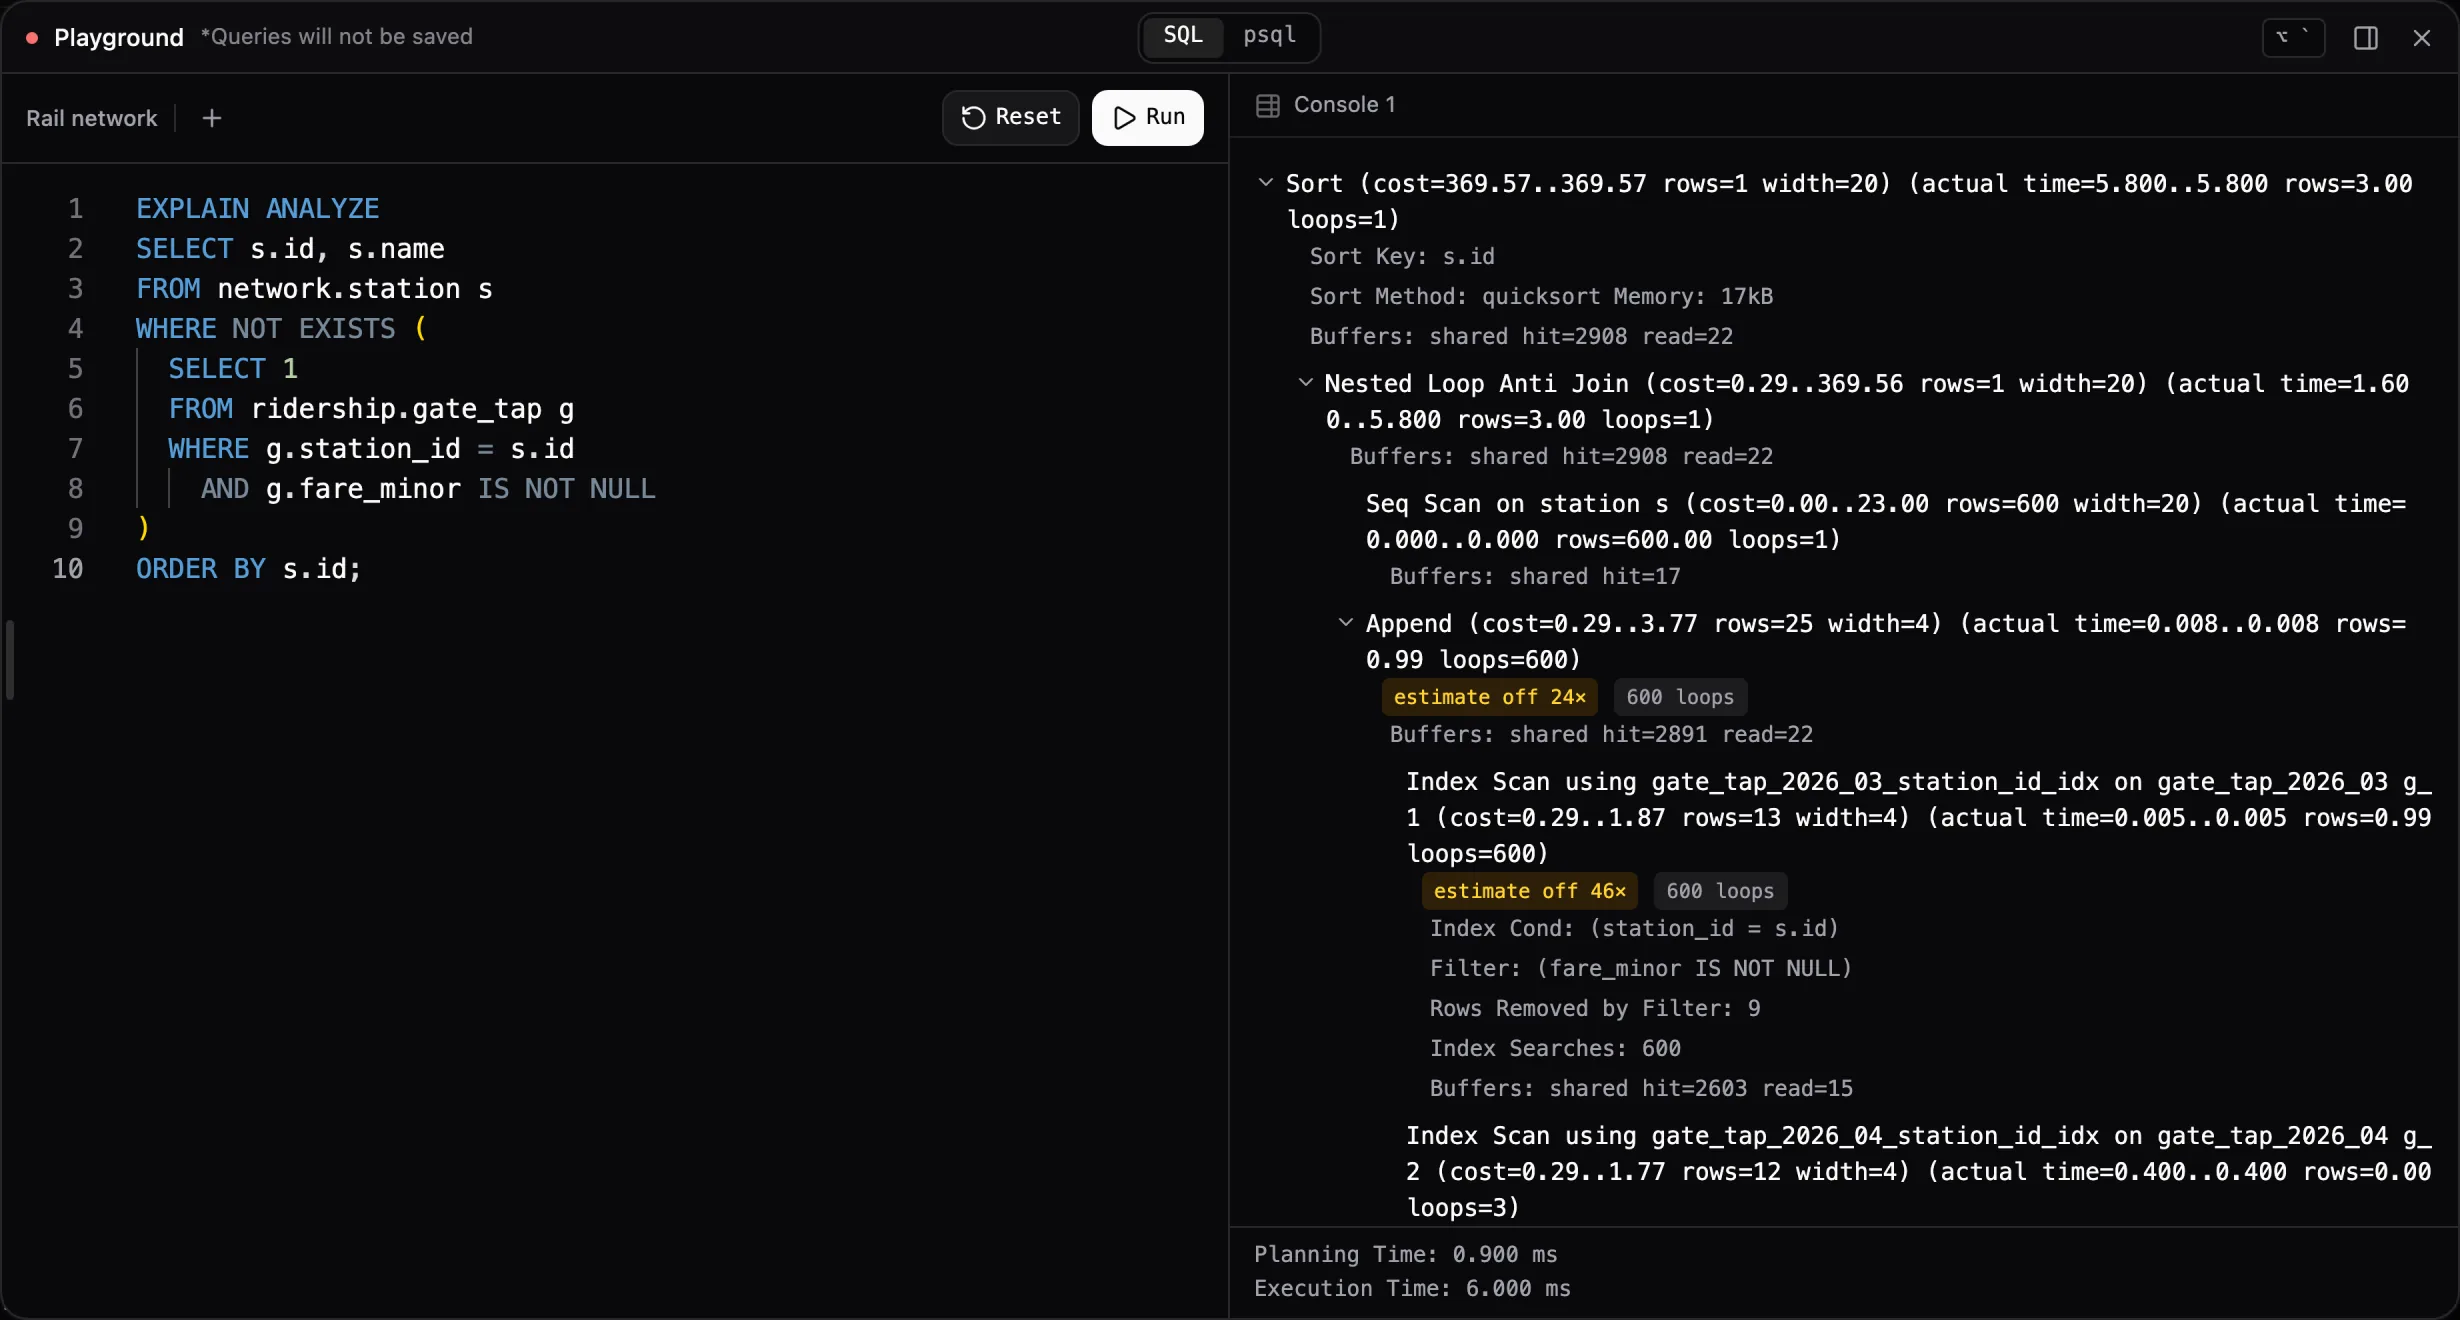Image resolution: width=2460 pixels, height=1320 pixels.
Task: Click the ORDER BY s.id line in editor
Action: pos(248,569)
